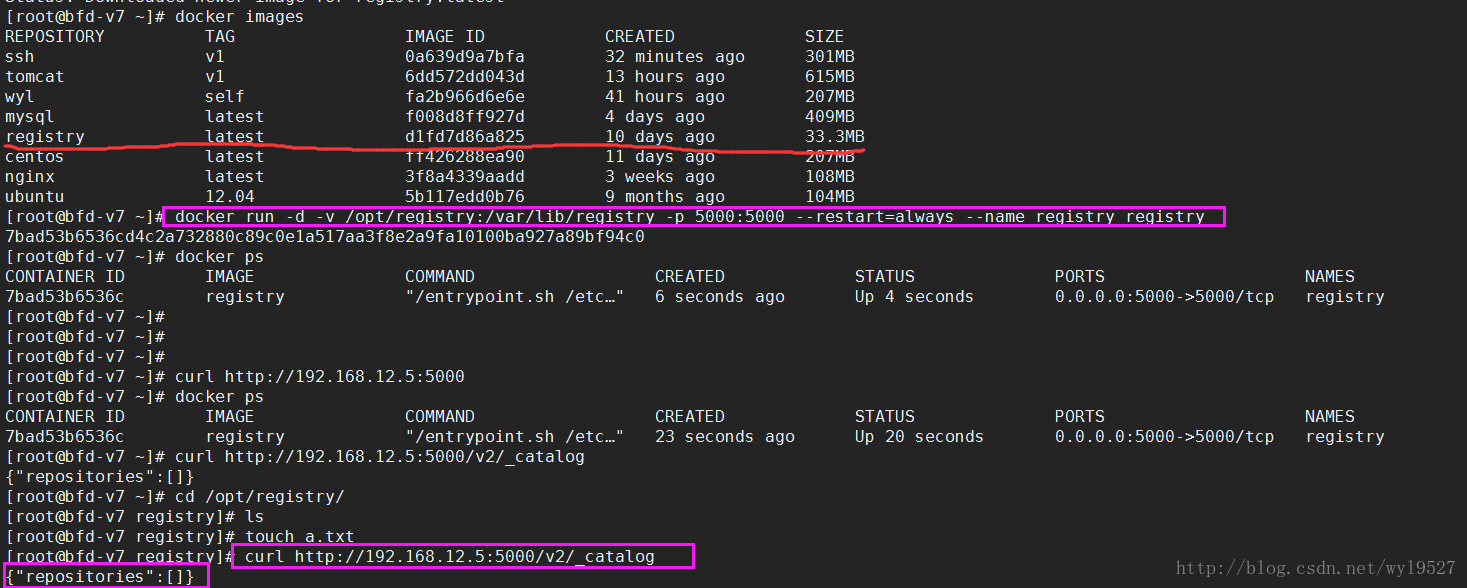1467x588 pixels.
Task: Click image ID fa2b966d6e6e
Action: point(465,96)
